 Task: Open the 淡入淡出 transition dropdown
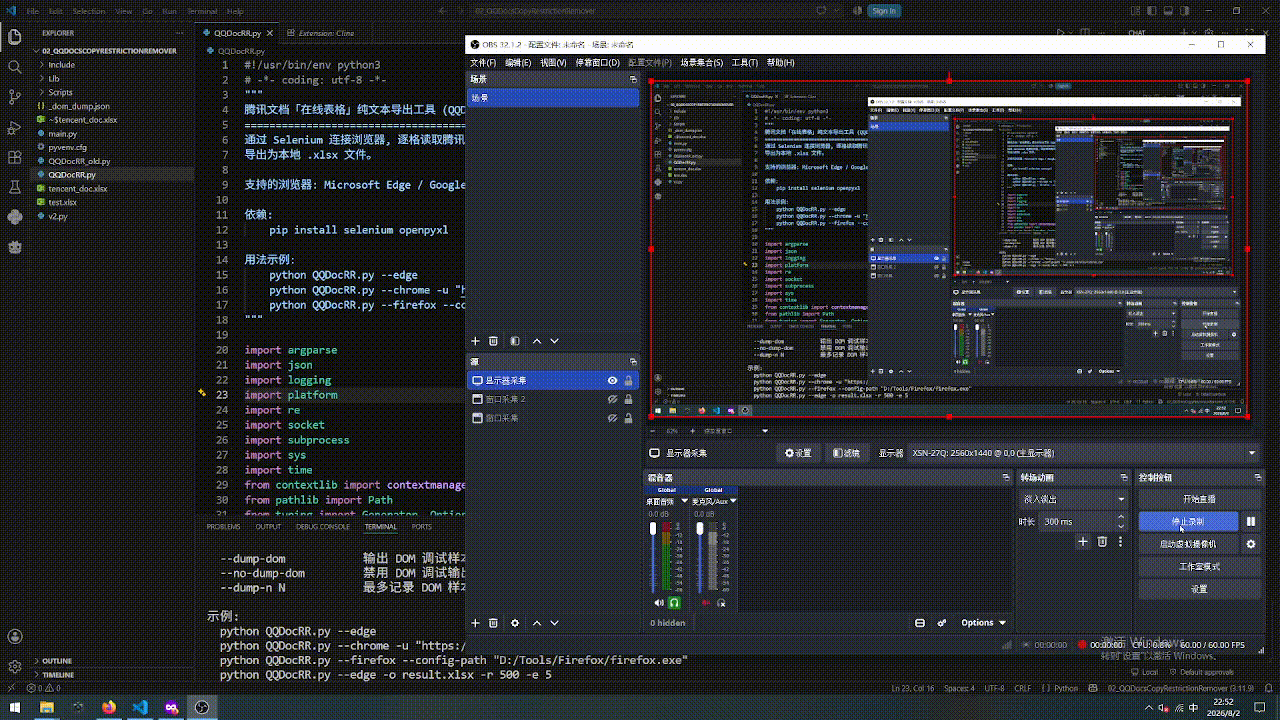coord(1073,499)
